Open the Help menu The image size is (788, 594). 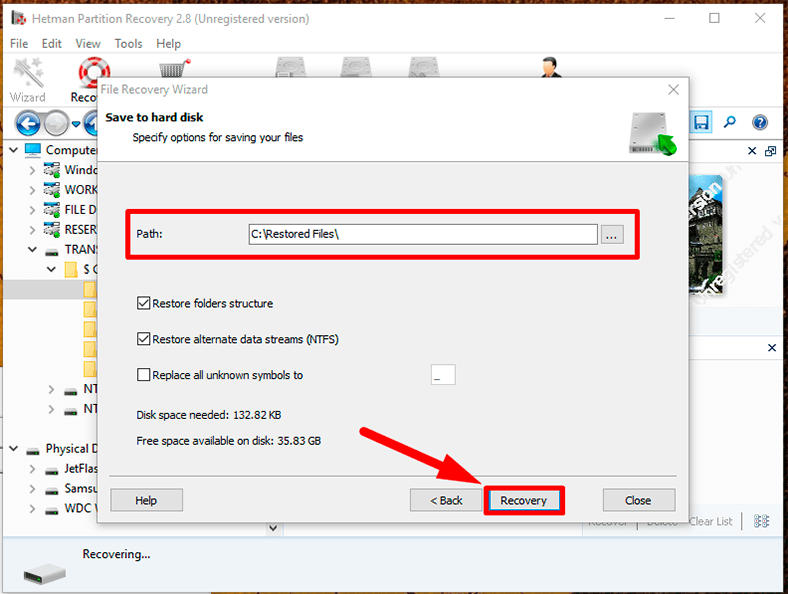click(x=168, y=44)
